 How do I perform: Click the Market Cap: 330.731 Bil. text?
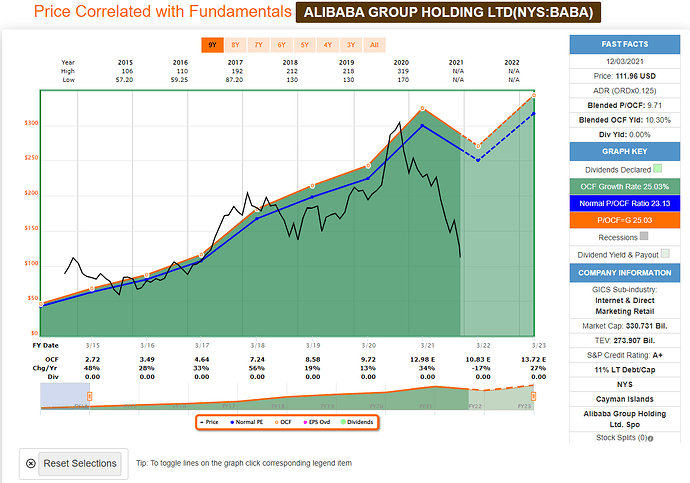624,326
